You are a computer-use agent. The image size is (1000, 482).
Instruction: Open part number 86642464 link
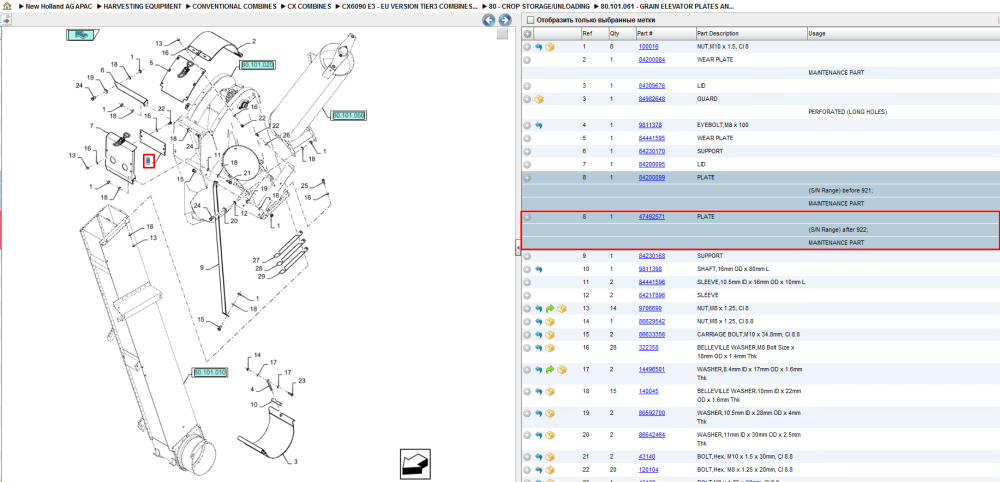(652, 434)
